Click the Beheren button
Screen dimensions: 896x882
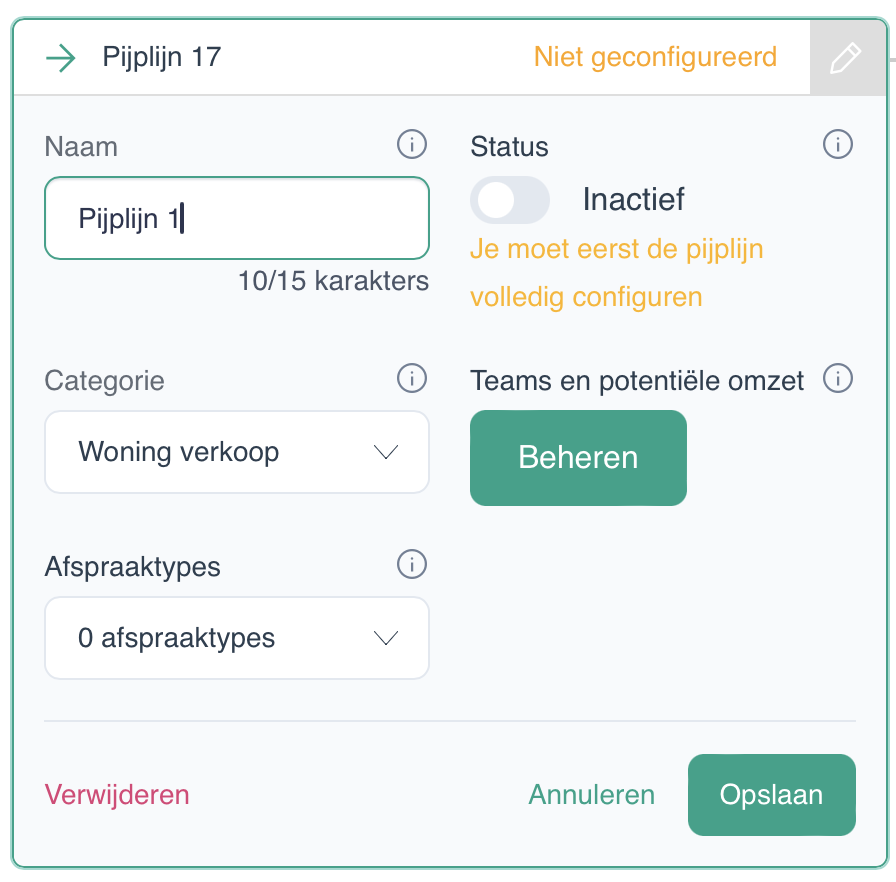[578, 458]
